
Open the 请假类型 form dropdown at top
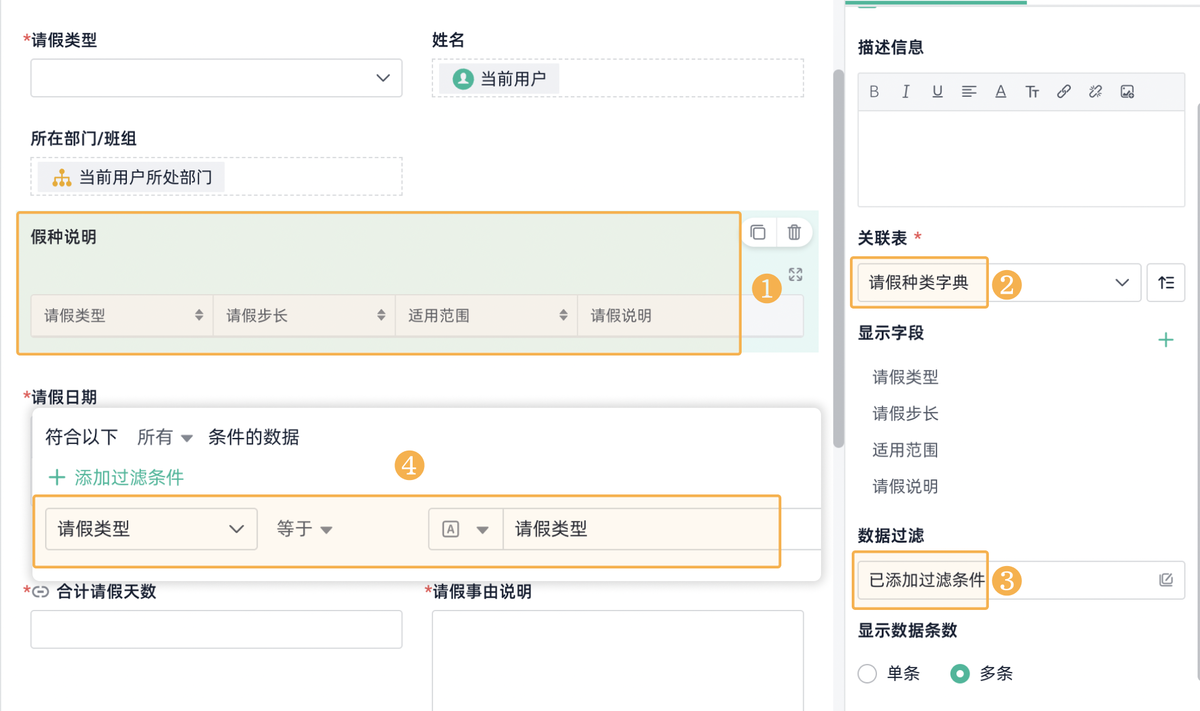pos(216,78)
